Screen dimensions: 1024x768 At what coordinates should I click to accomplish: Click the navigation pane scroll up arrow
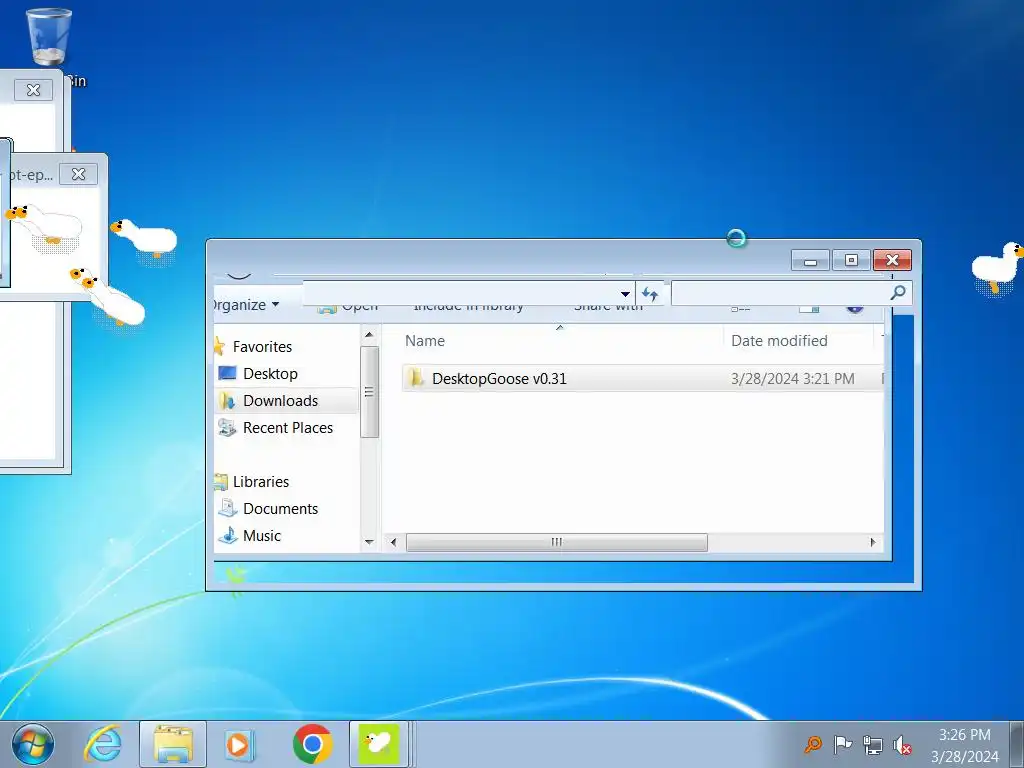coord(369,334)
